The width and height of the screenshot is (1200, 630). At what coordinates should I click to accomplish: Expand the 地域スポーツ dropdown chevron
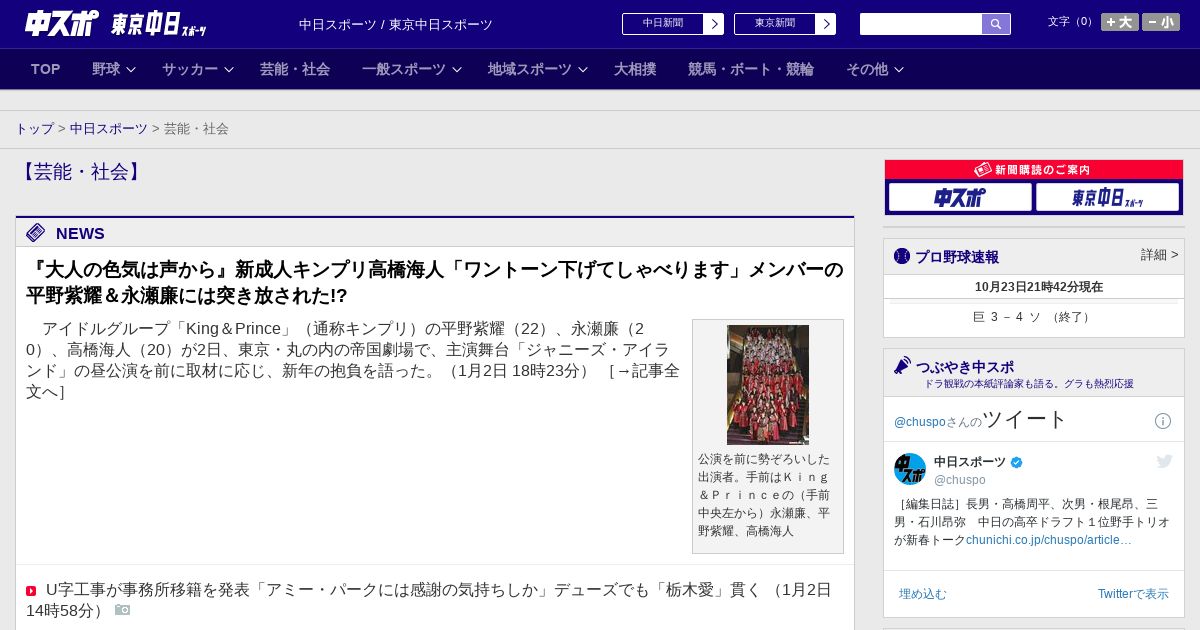pyautogui.click(x=583, y=69)
